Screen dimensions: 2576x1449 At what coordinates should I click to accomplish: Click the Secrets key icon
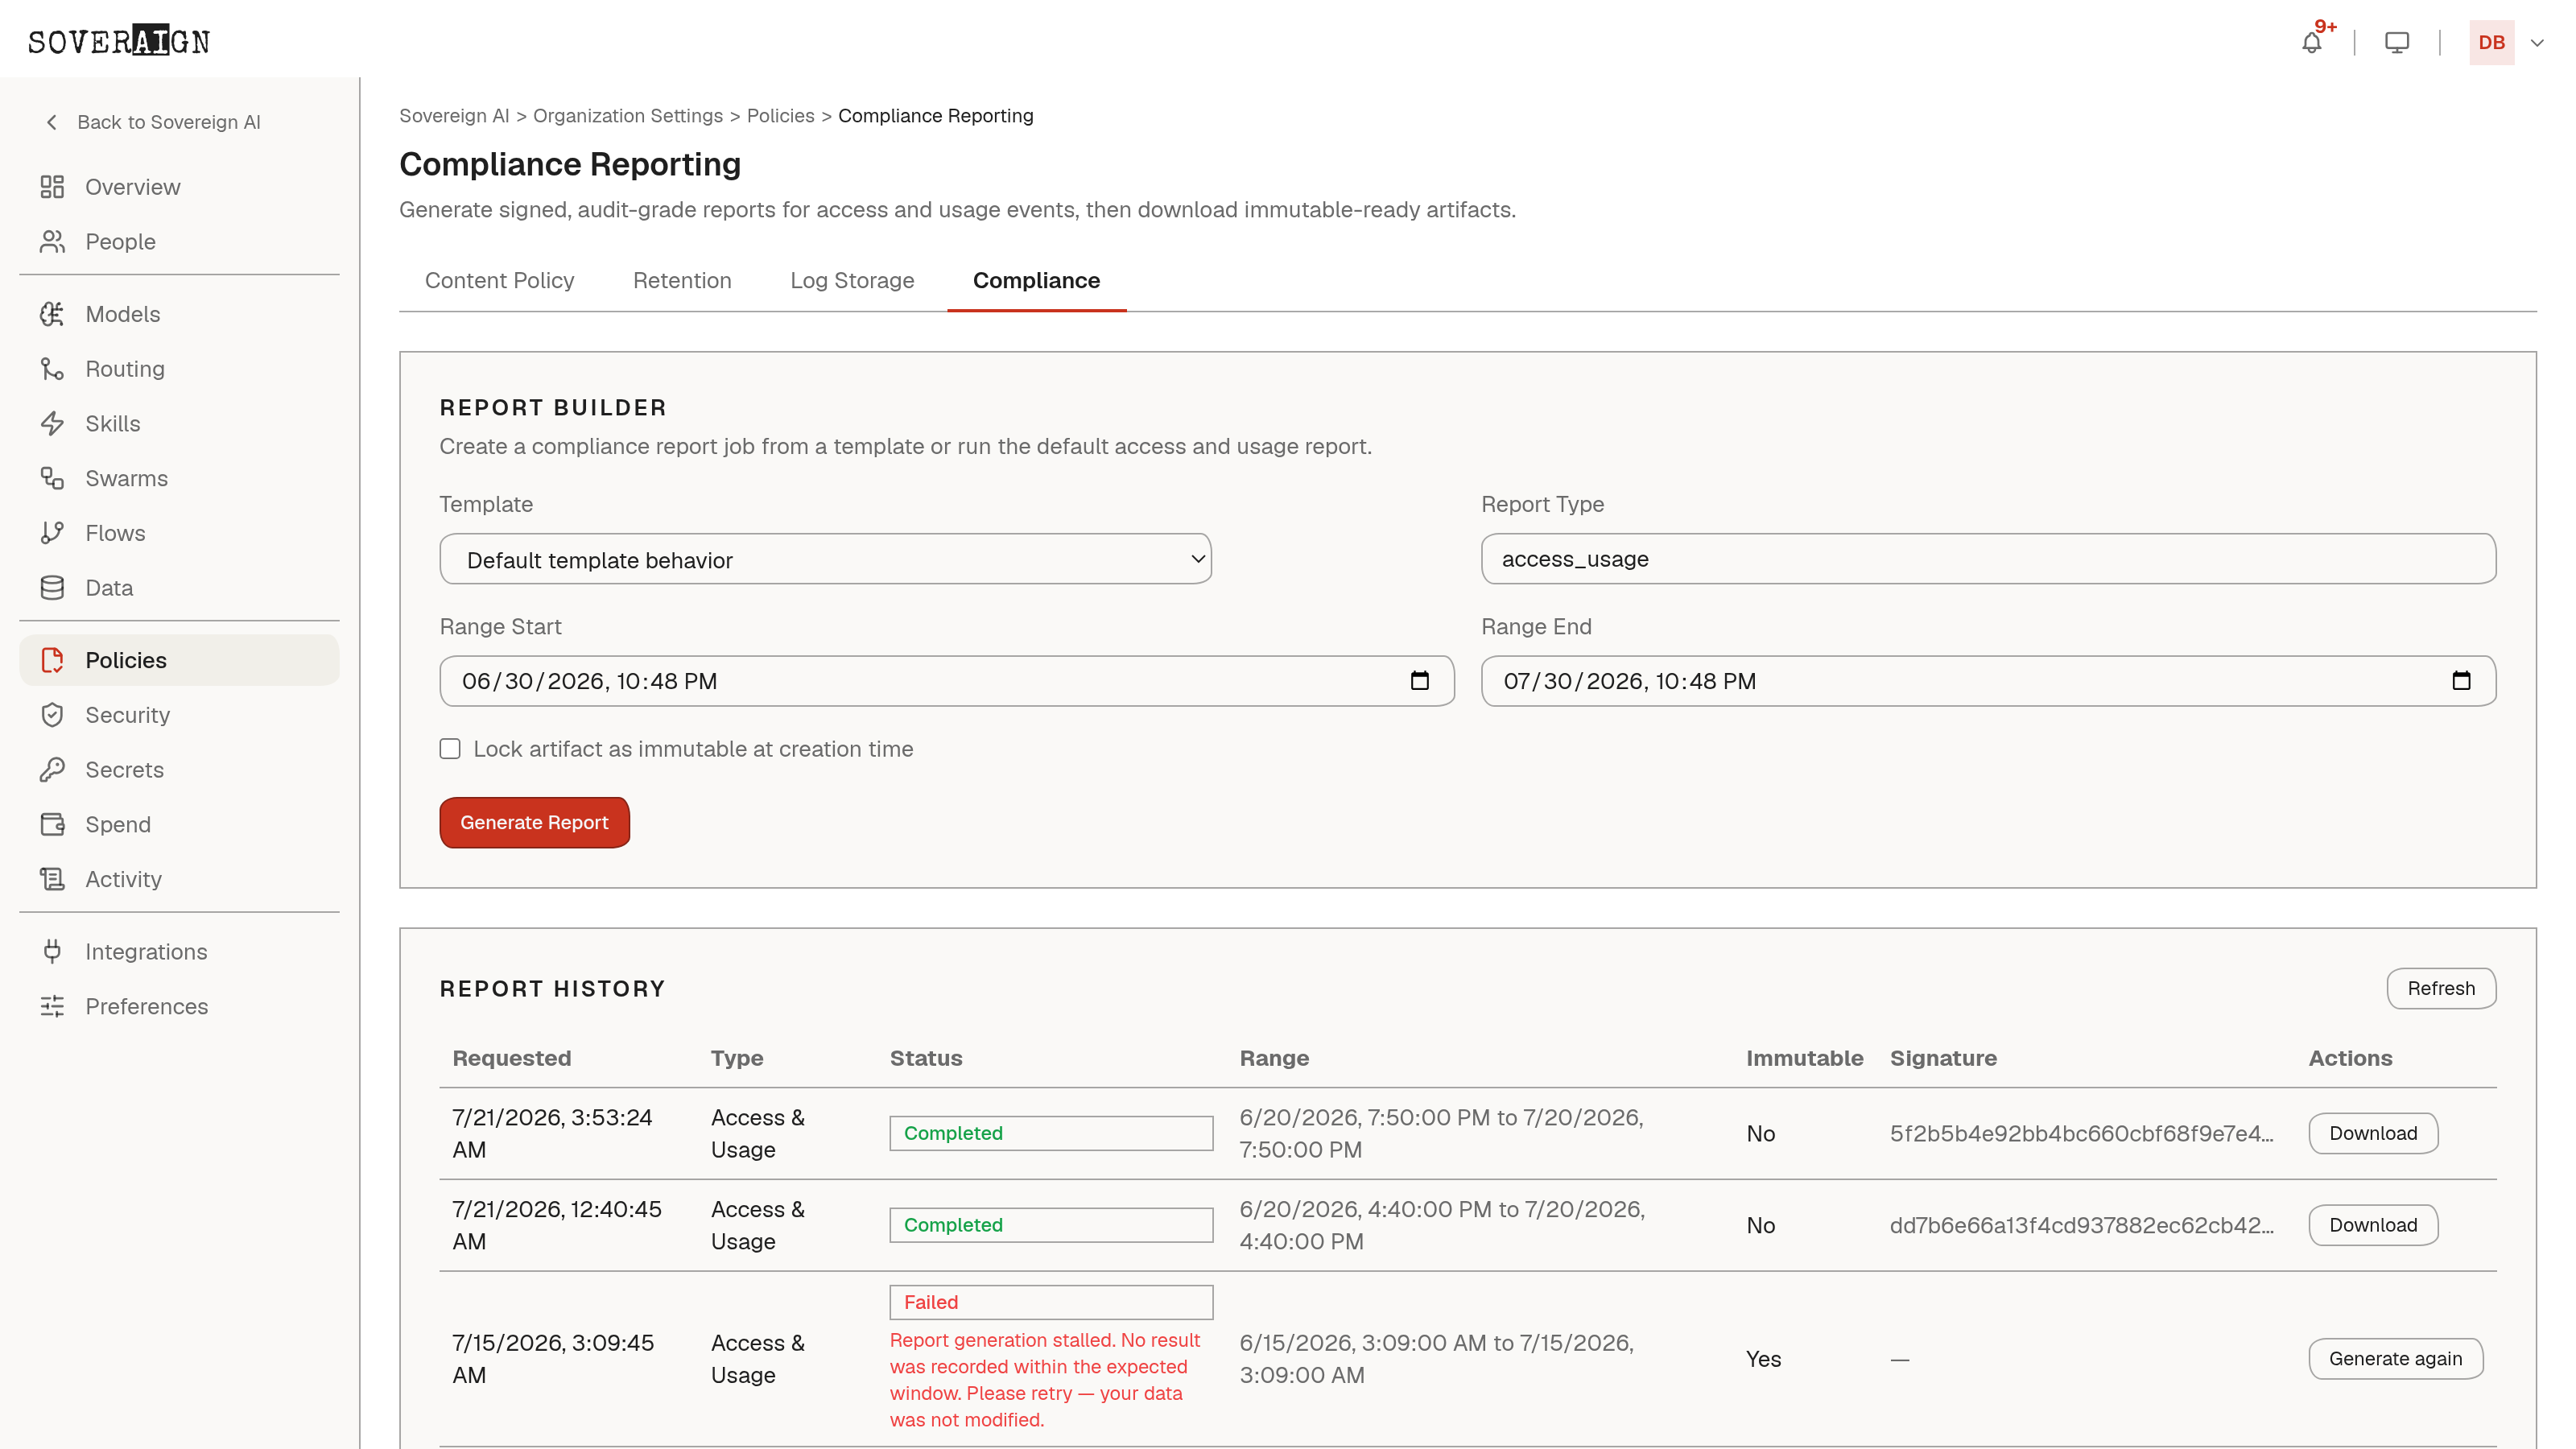(52, 770)
